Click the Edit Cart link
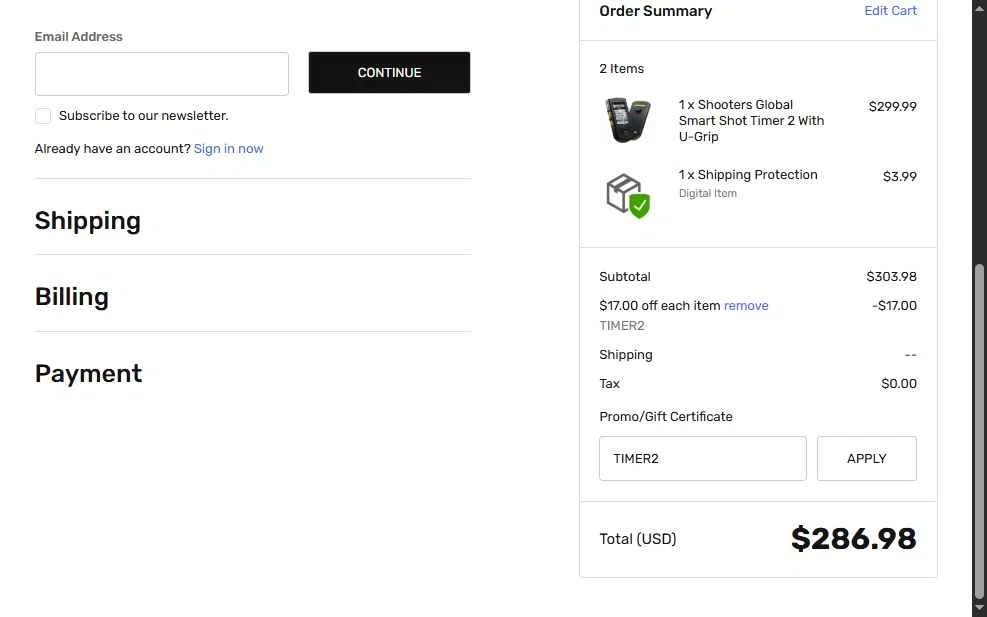Screen dimensions: 987x617 point(890,11)
